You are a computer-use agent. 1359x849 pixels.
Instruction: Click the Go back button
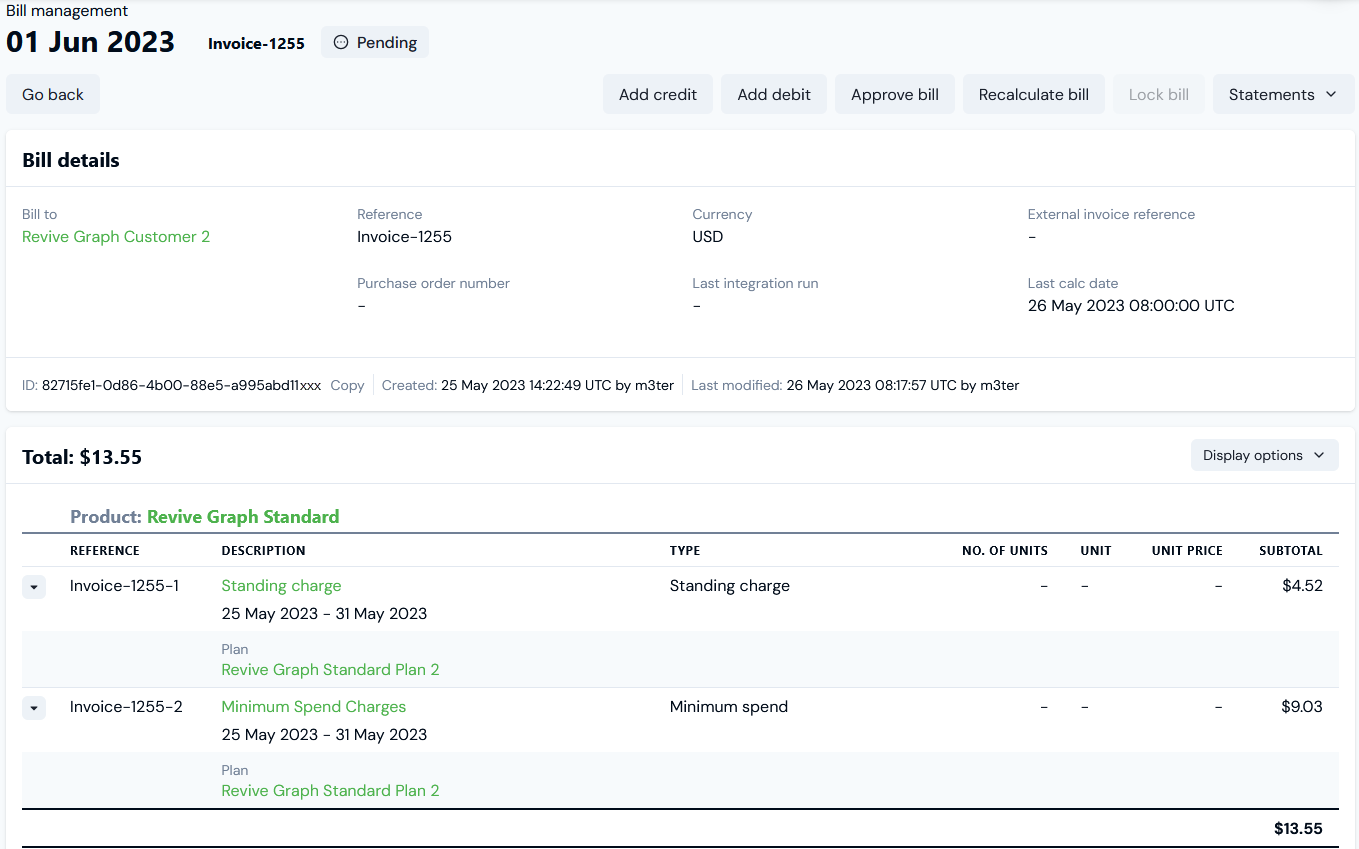point(53,95)
